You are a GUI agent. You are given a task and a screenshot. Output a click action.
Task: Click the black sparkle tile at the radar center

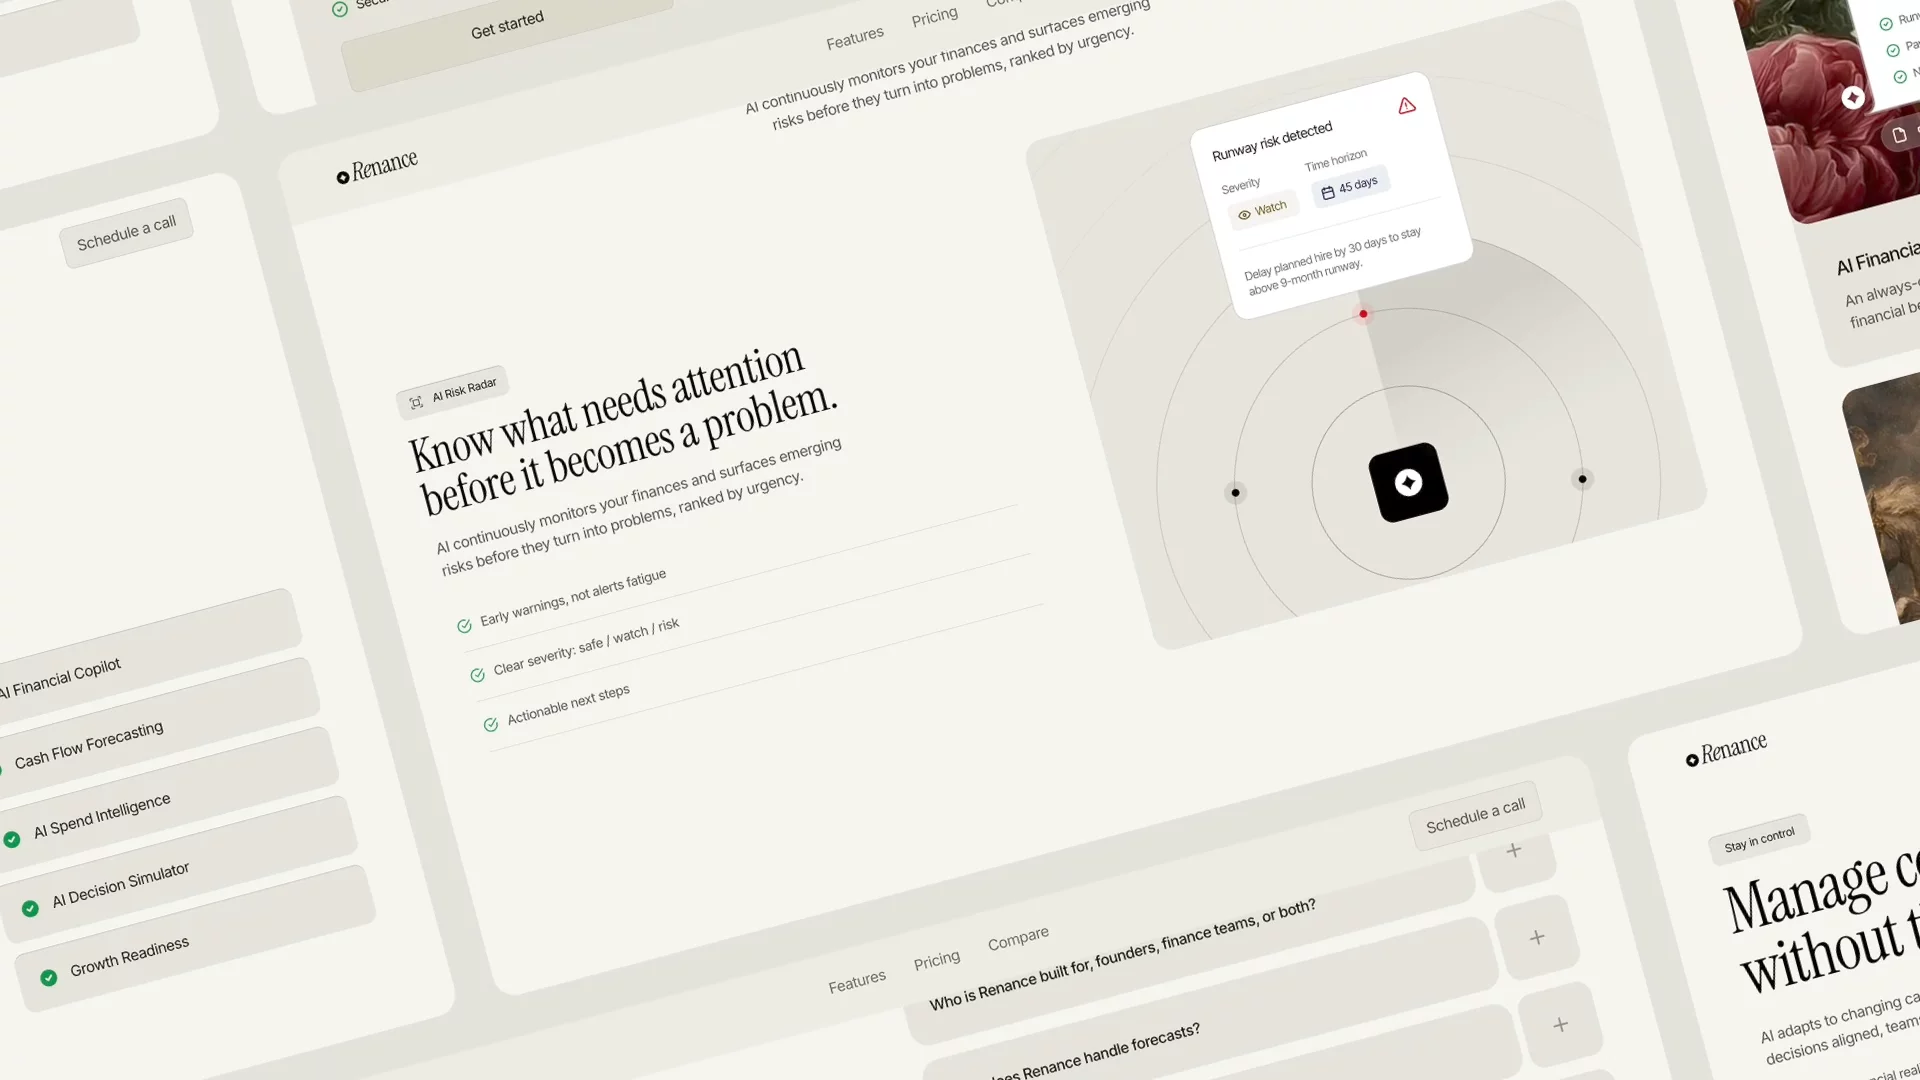(x=1409, y=482)
